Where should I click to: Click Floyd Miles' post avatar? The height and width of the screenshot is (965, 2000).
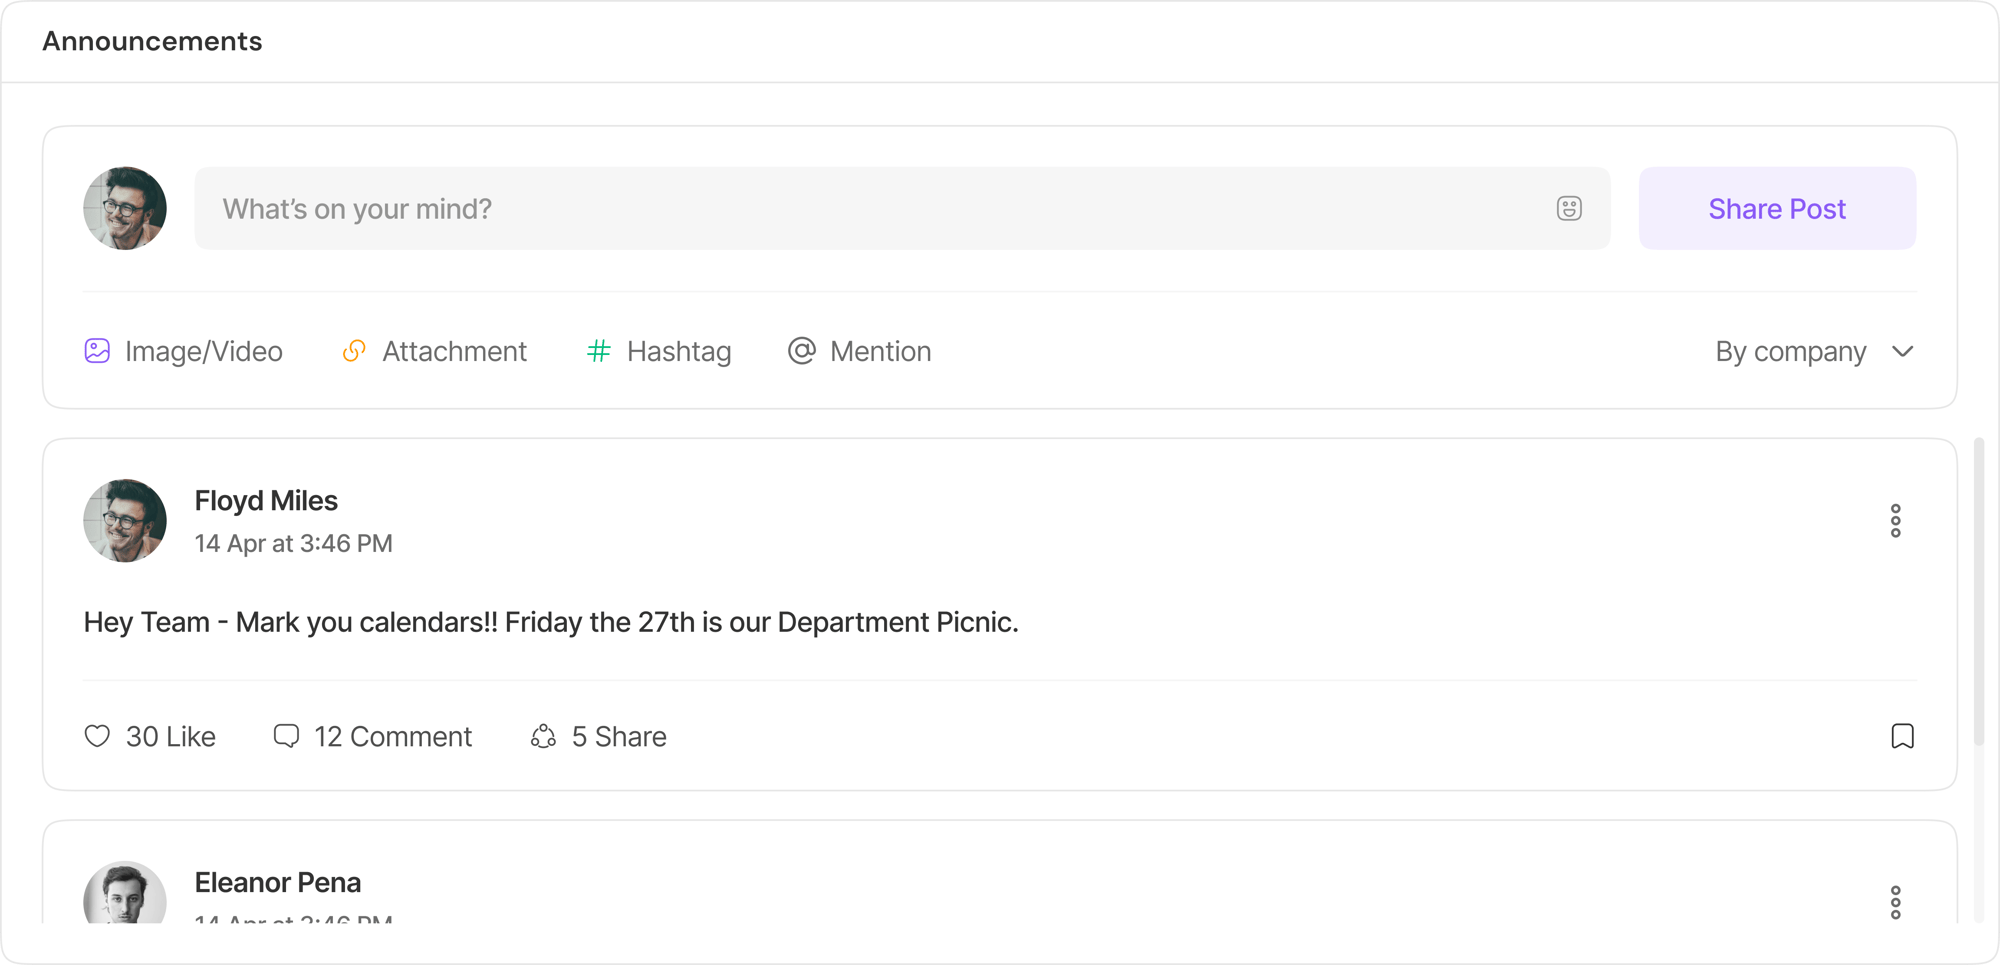125,521
